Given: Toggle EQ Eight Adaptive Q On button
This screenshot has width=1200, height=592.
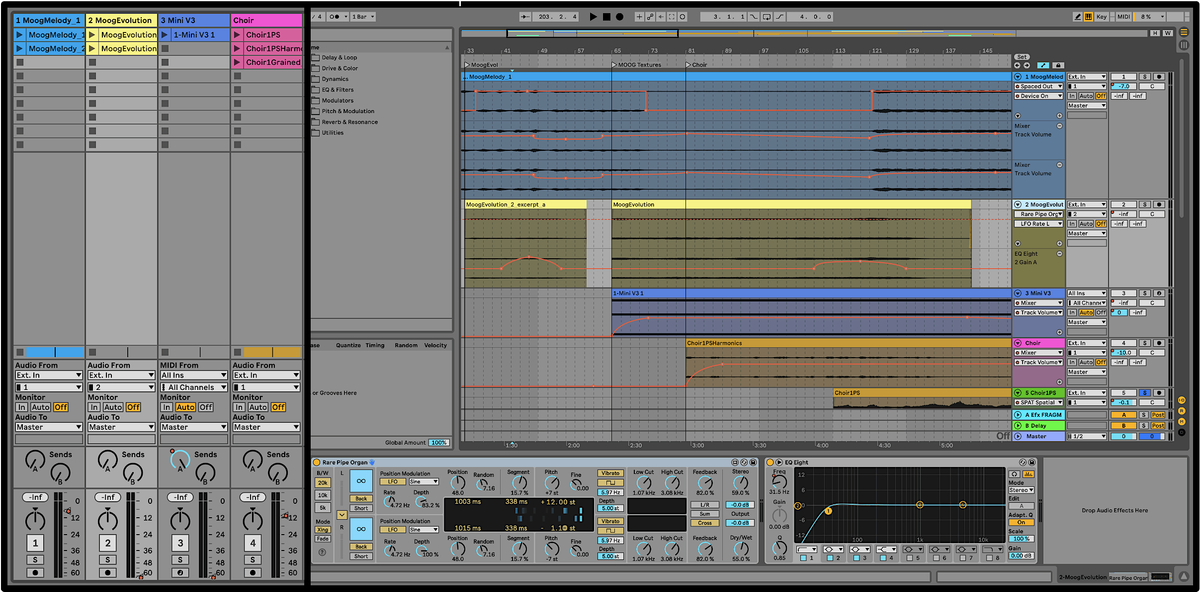Looking at the screenshot, I should click(1020, 522).
